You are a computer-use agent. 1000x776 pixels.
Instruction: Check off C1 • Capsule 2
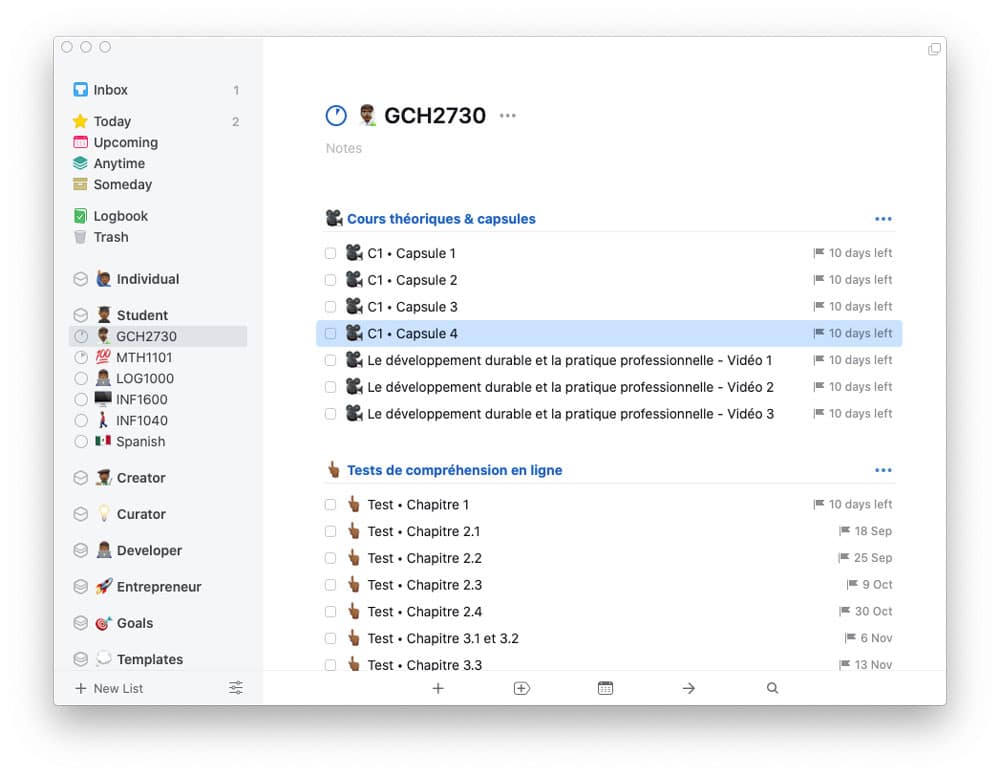point(330,280)
